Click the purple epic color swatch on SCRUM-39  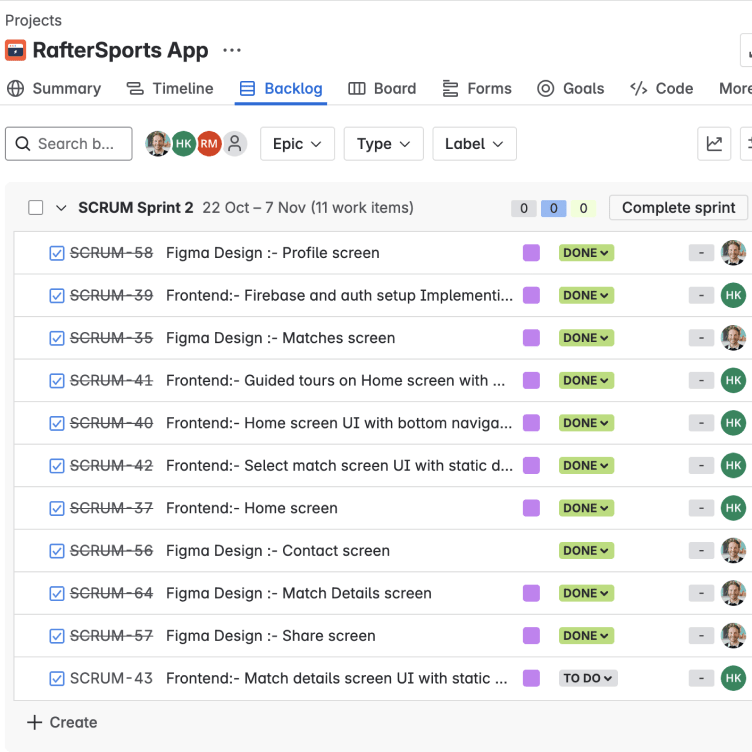pos(531,295)
